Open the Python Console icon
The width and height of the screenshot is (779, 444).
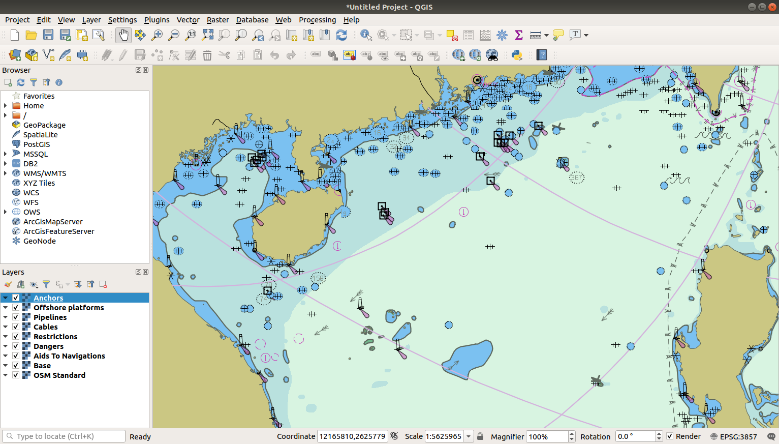518,54
